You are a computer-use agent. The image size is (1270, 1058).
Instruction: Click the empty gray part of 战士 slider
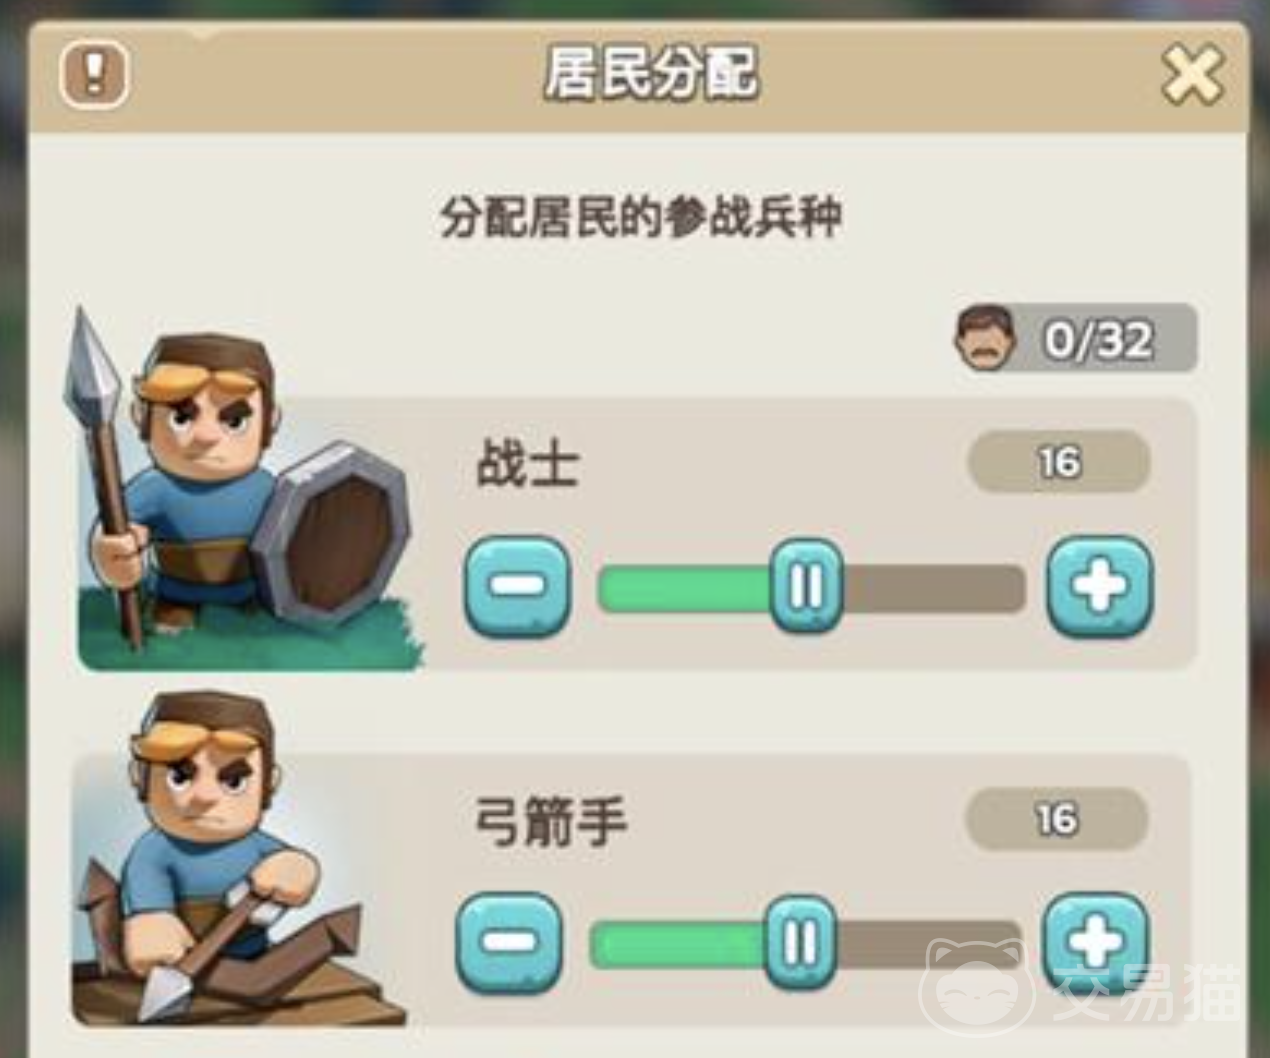(x=933, y=588)
